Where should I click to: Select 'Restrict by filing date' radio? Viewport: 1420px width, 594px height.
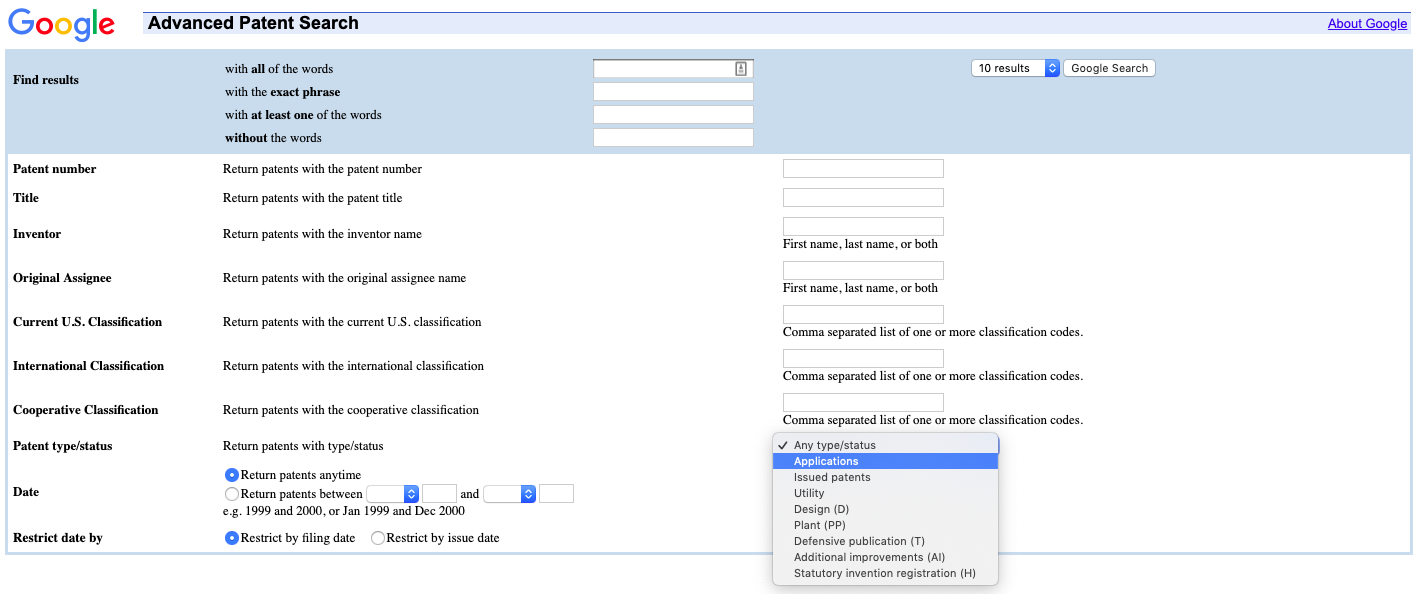click(x=232, y=538)
